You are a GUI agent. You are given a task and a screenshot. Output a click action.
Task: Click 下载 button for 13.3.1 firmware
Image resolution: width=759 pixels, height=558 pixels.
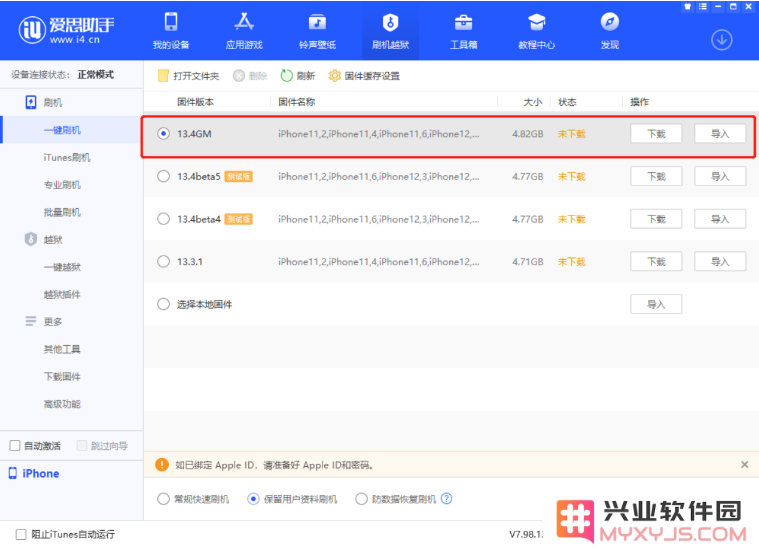[x=656, y=261]
